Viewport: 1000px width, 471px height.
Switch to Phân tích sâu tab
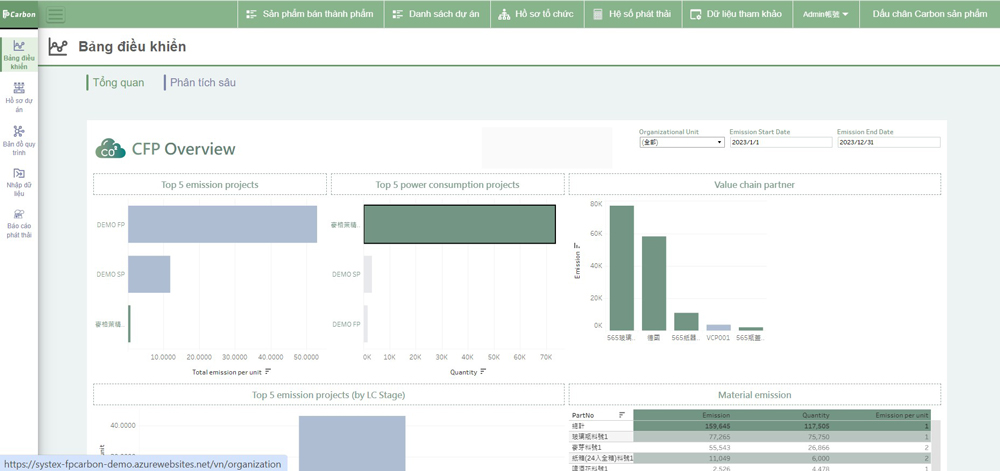tap(203, 83)
